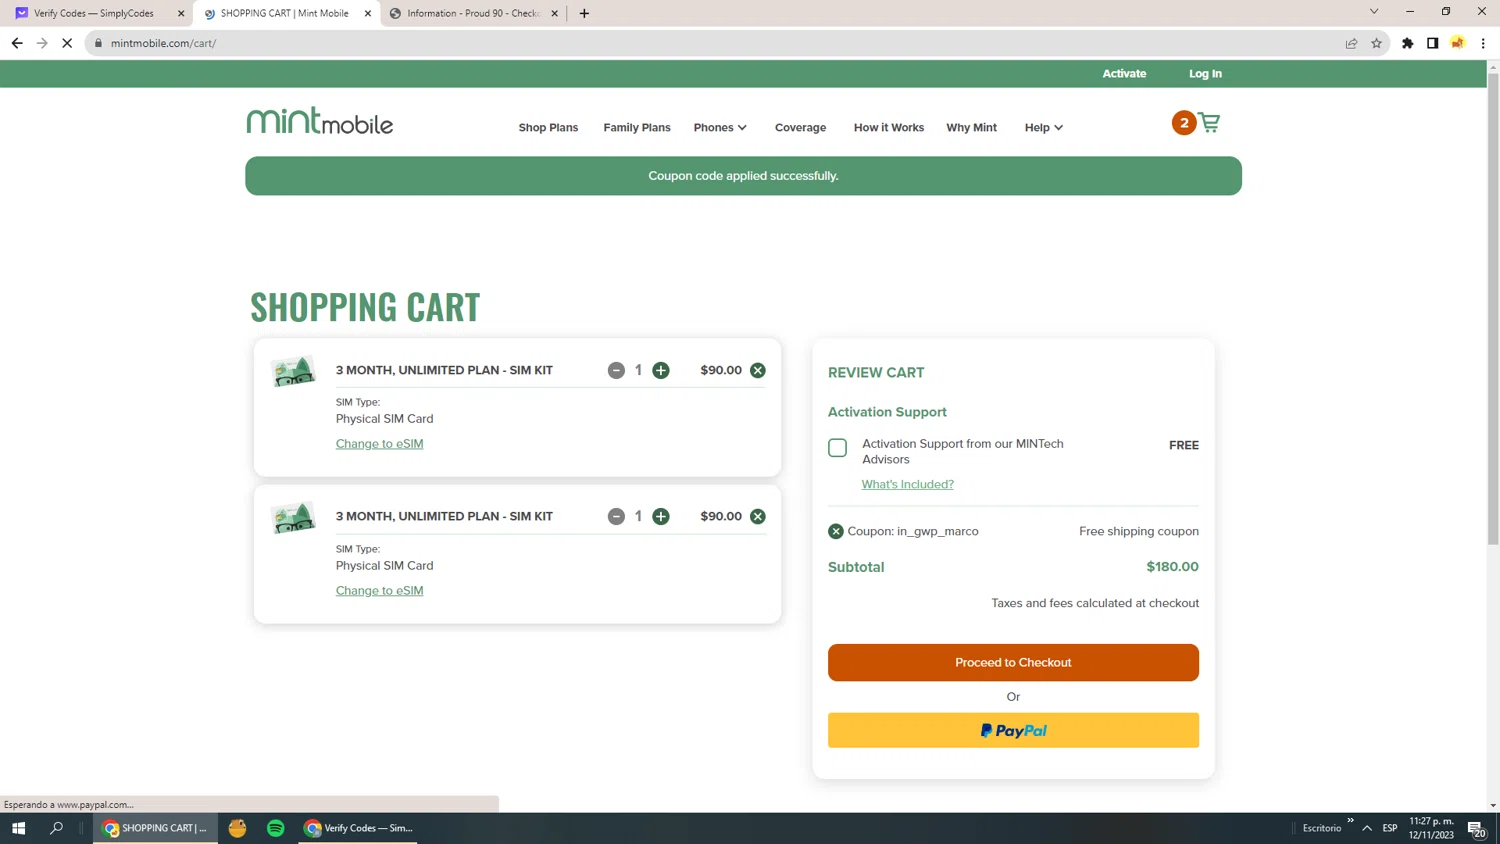Bookmark this page with the star icon
This screenshot has height=844, width=1500.
tap(1376, 43)
